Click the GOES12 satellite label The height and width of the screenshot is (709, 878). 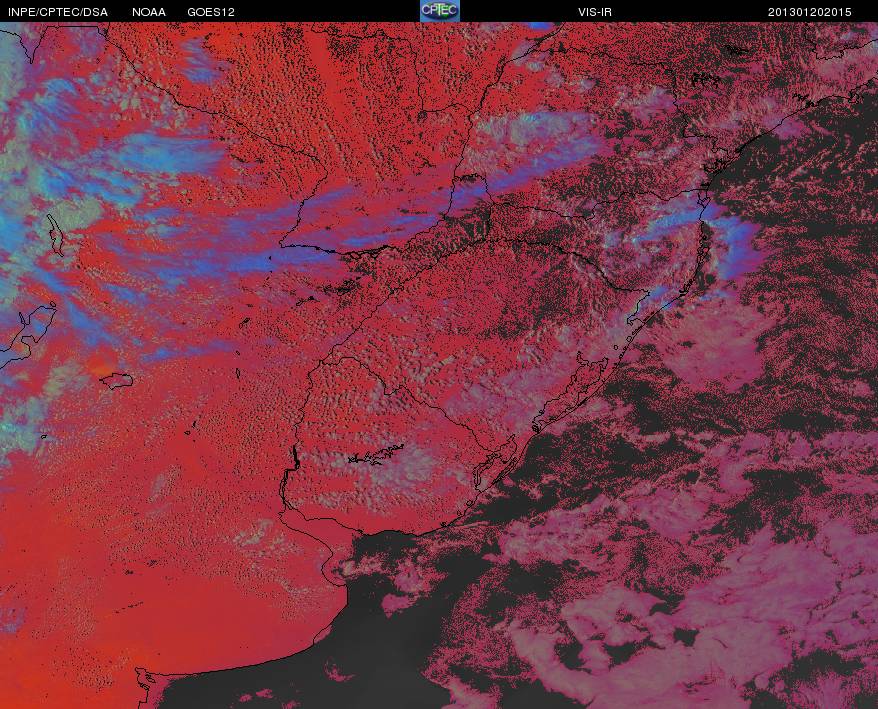[x=211, y=12]
